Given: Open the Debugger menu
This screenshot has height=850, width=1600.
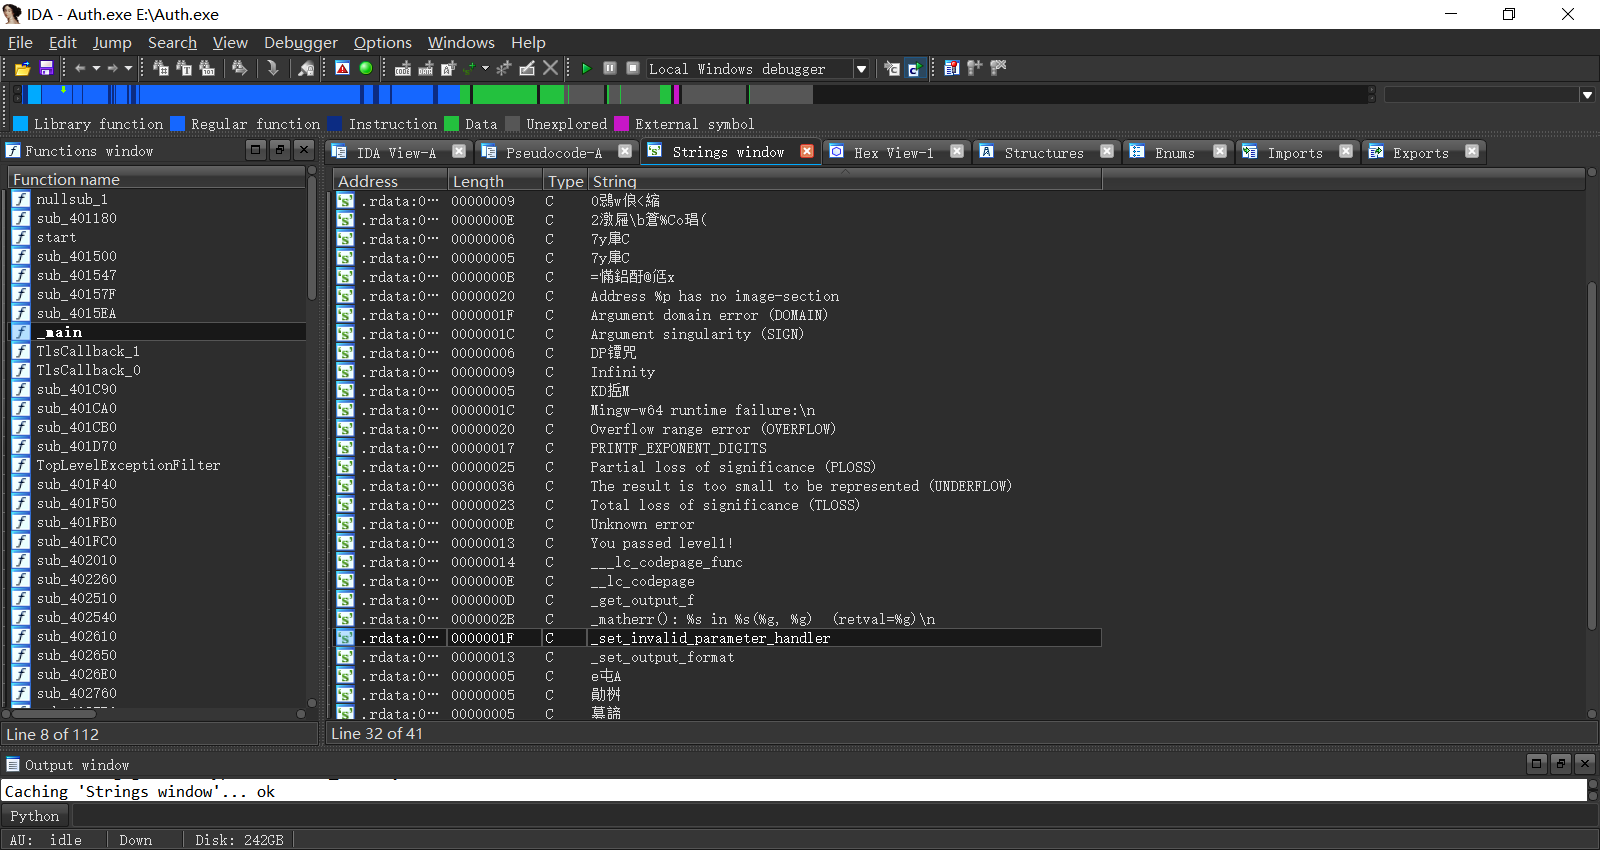Looking at the screenshot, I should tap(300, 42).
